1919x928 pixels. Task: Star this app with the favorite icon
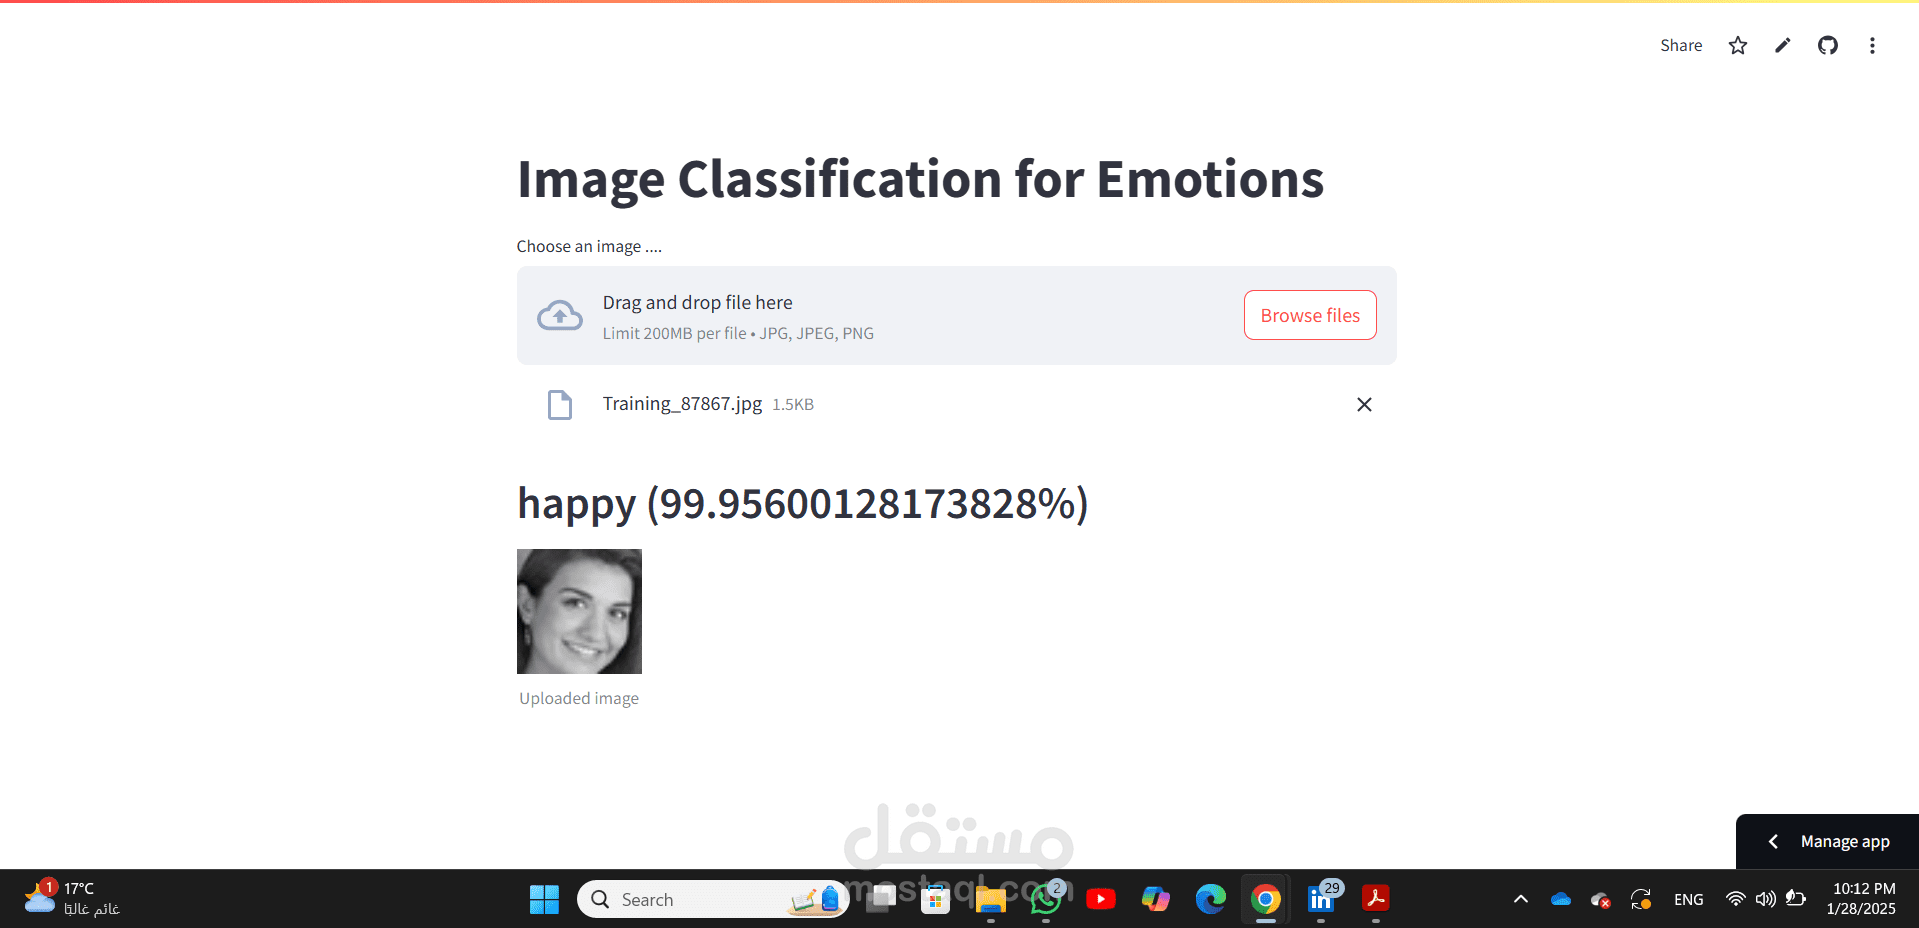click(1738, 45)
